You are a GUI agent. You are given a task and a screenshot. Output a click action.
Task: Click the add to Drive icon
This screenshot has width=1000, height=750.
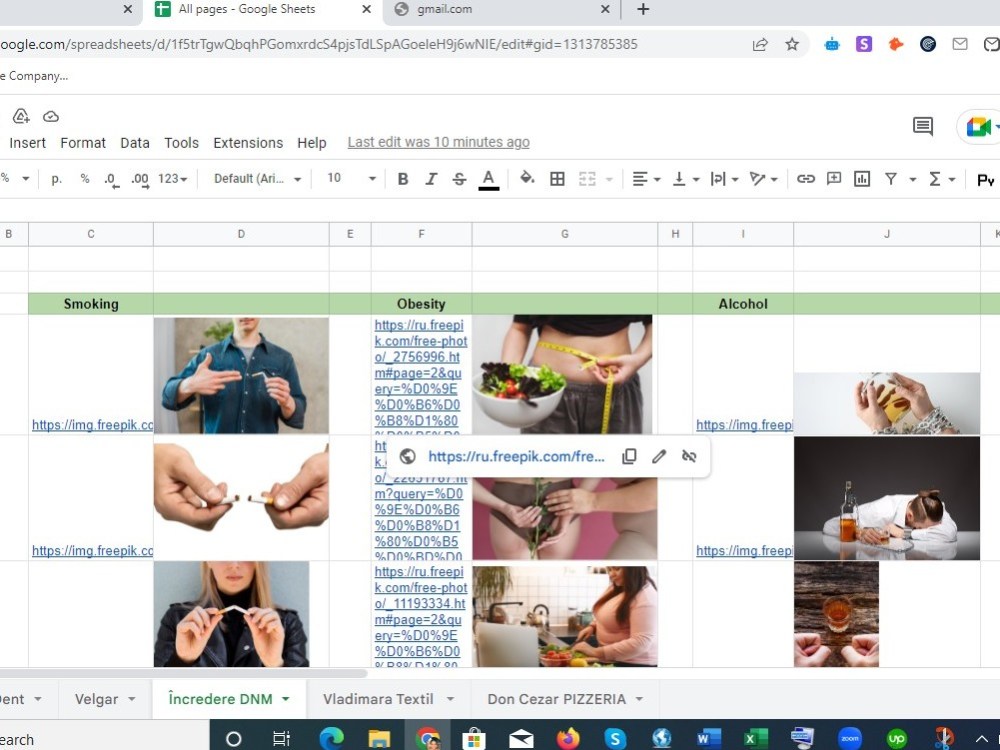coord(21,116)
